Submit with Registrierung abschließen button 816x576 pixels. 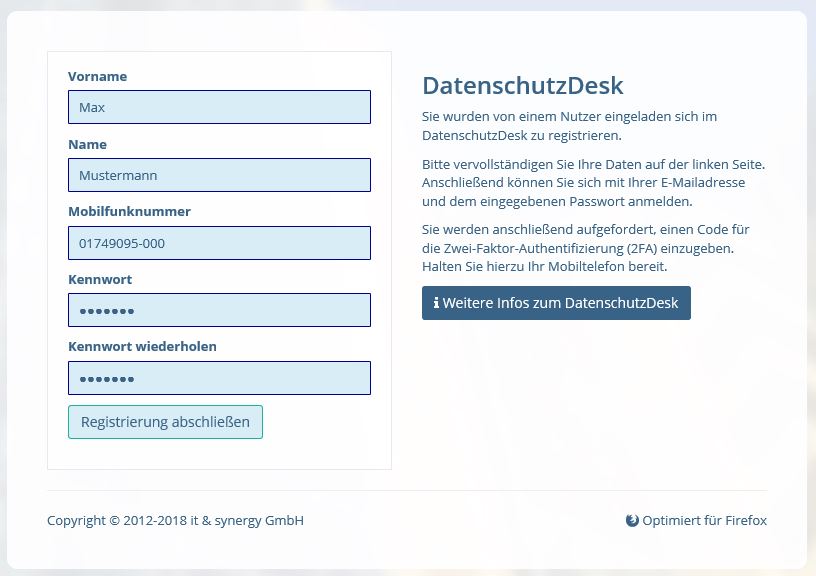[x=165, y=422]
